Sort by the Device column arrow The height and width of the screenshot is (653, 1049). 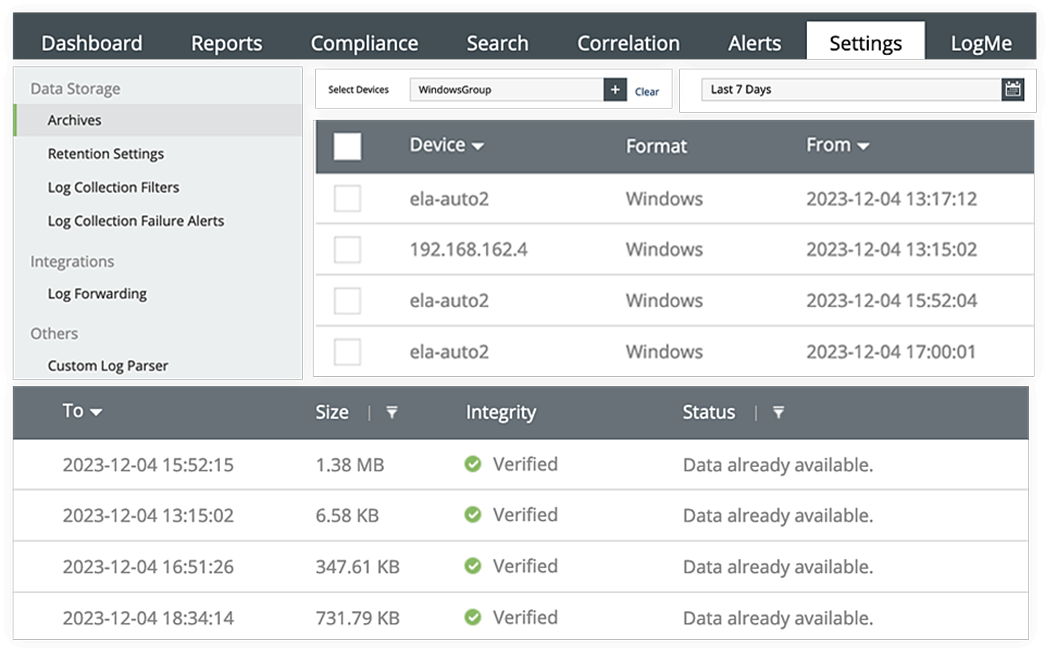click(x=478, y=147)
